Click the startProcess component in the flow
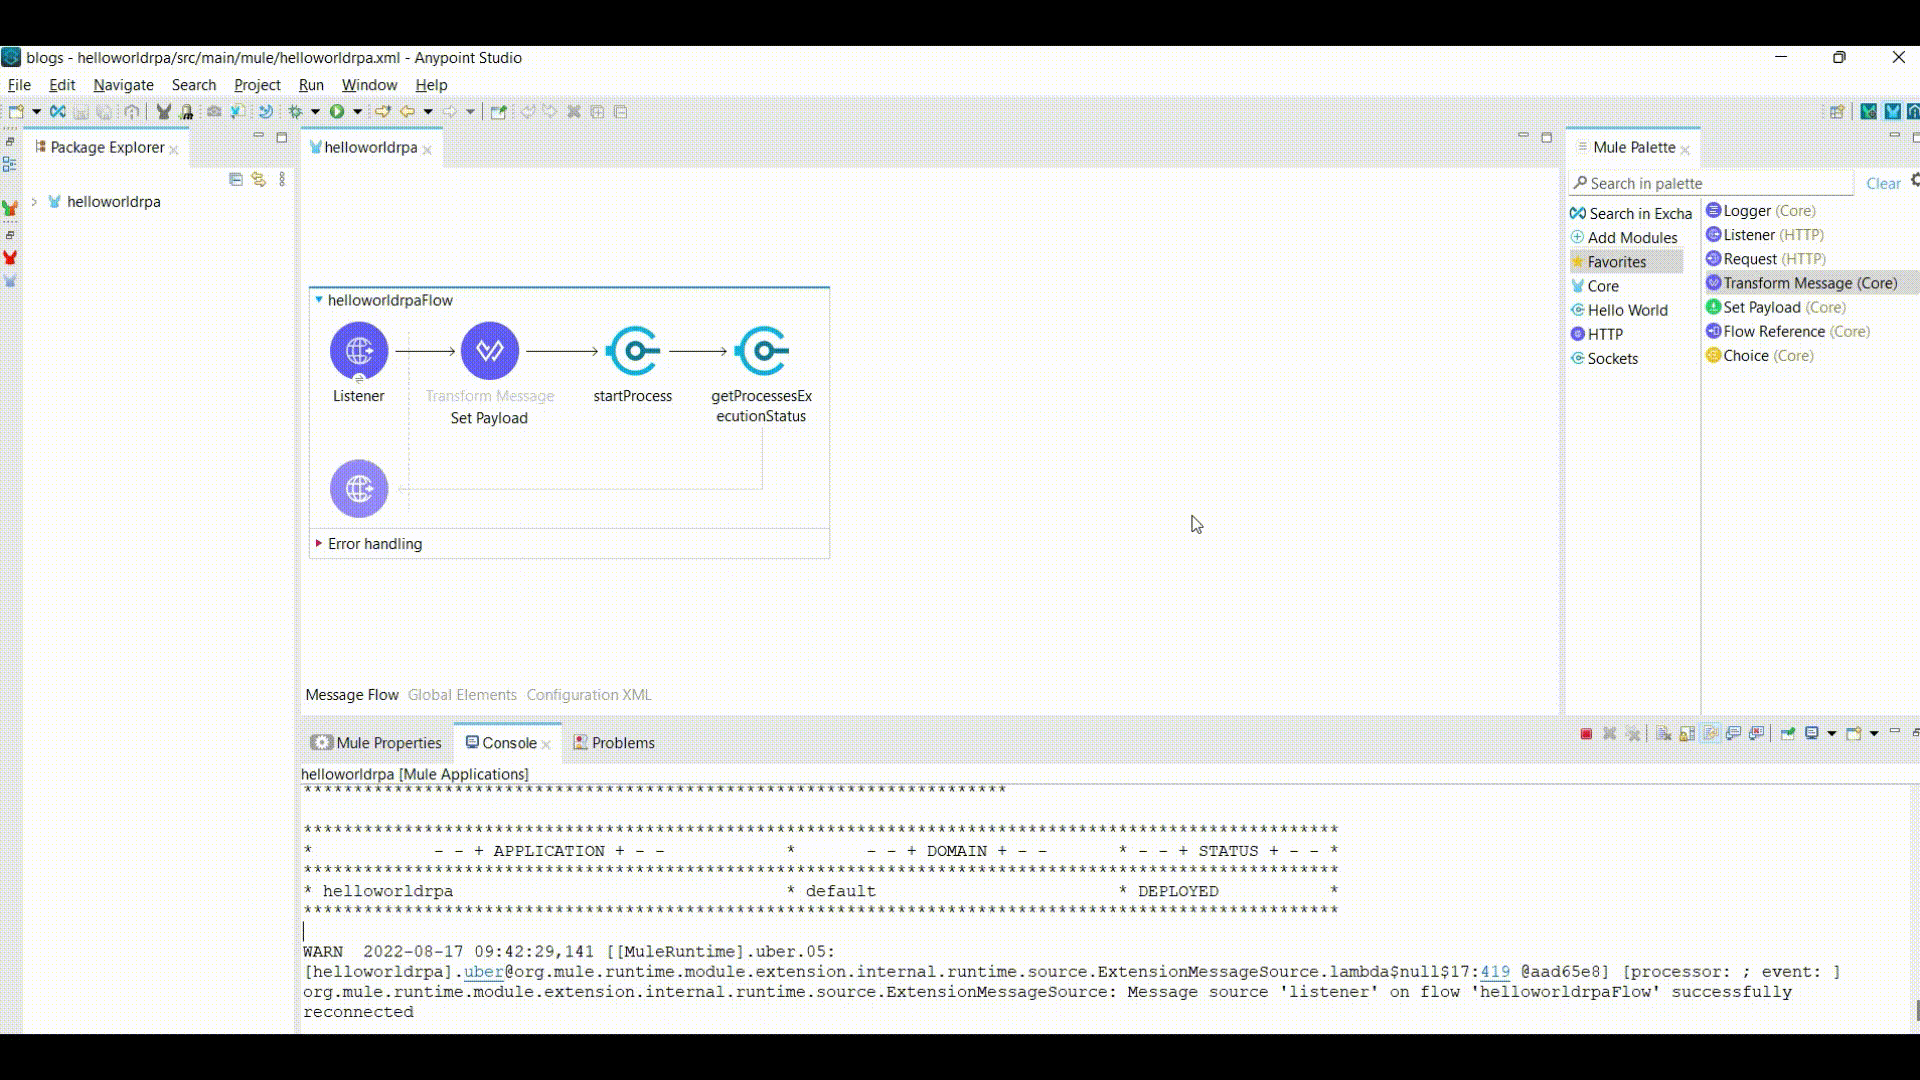Image resolution: width=1920 pixels, height=1080 pixels. click(633, 350)
